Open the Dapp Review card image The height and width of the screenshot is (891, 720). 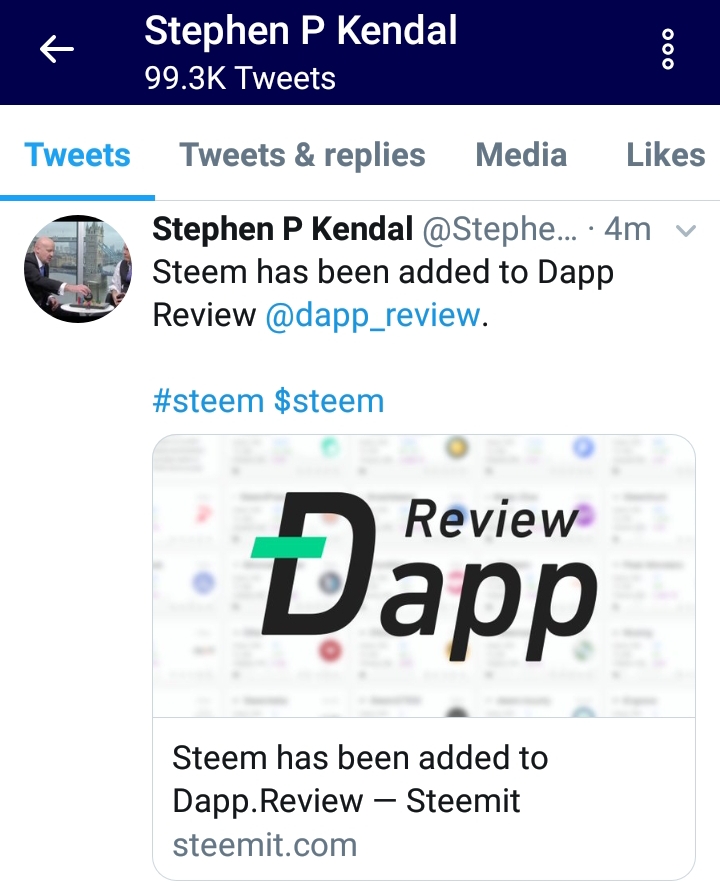423,576
